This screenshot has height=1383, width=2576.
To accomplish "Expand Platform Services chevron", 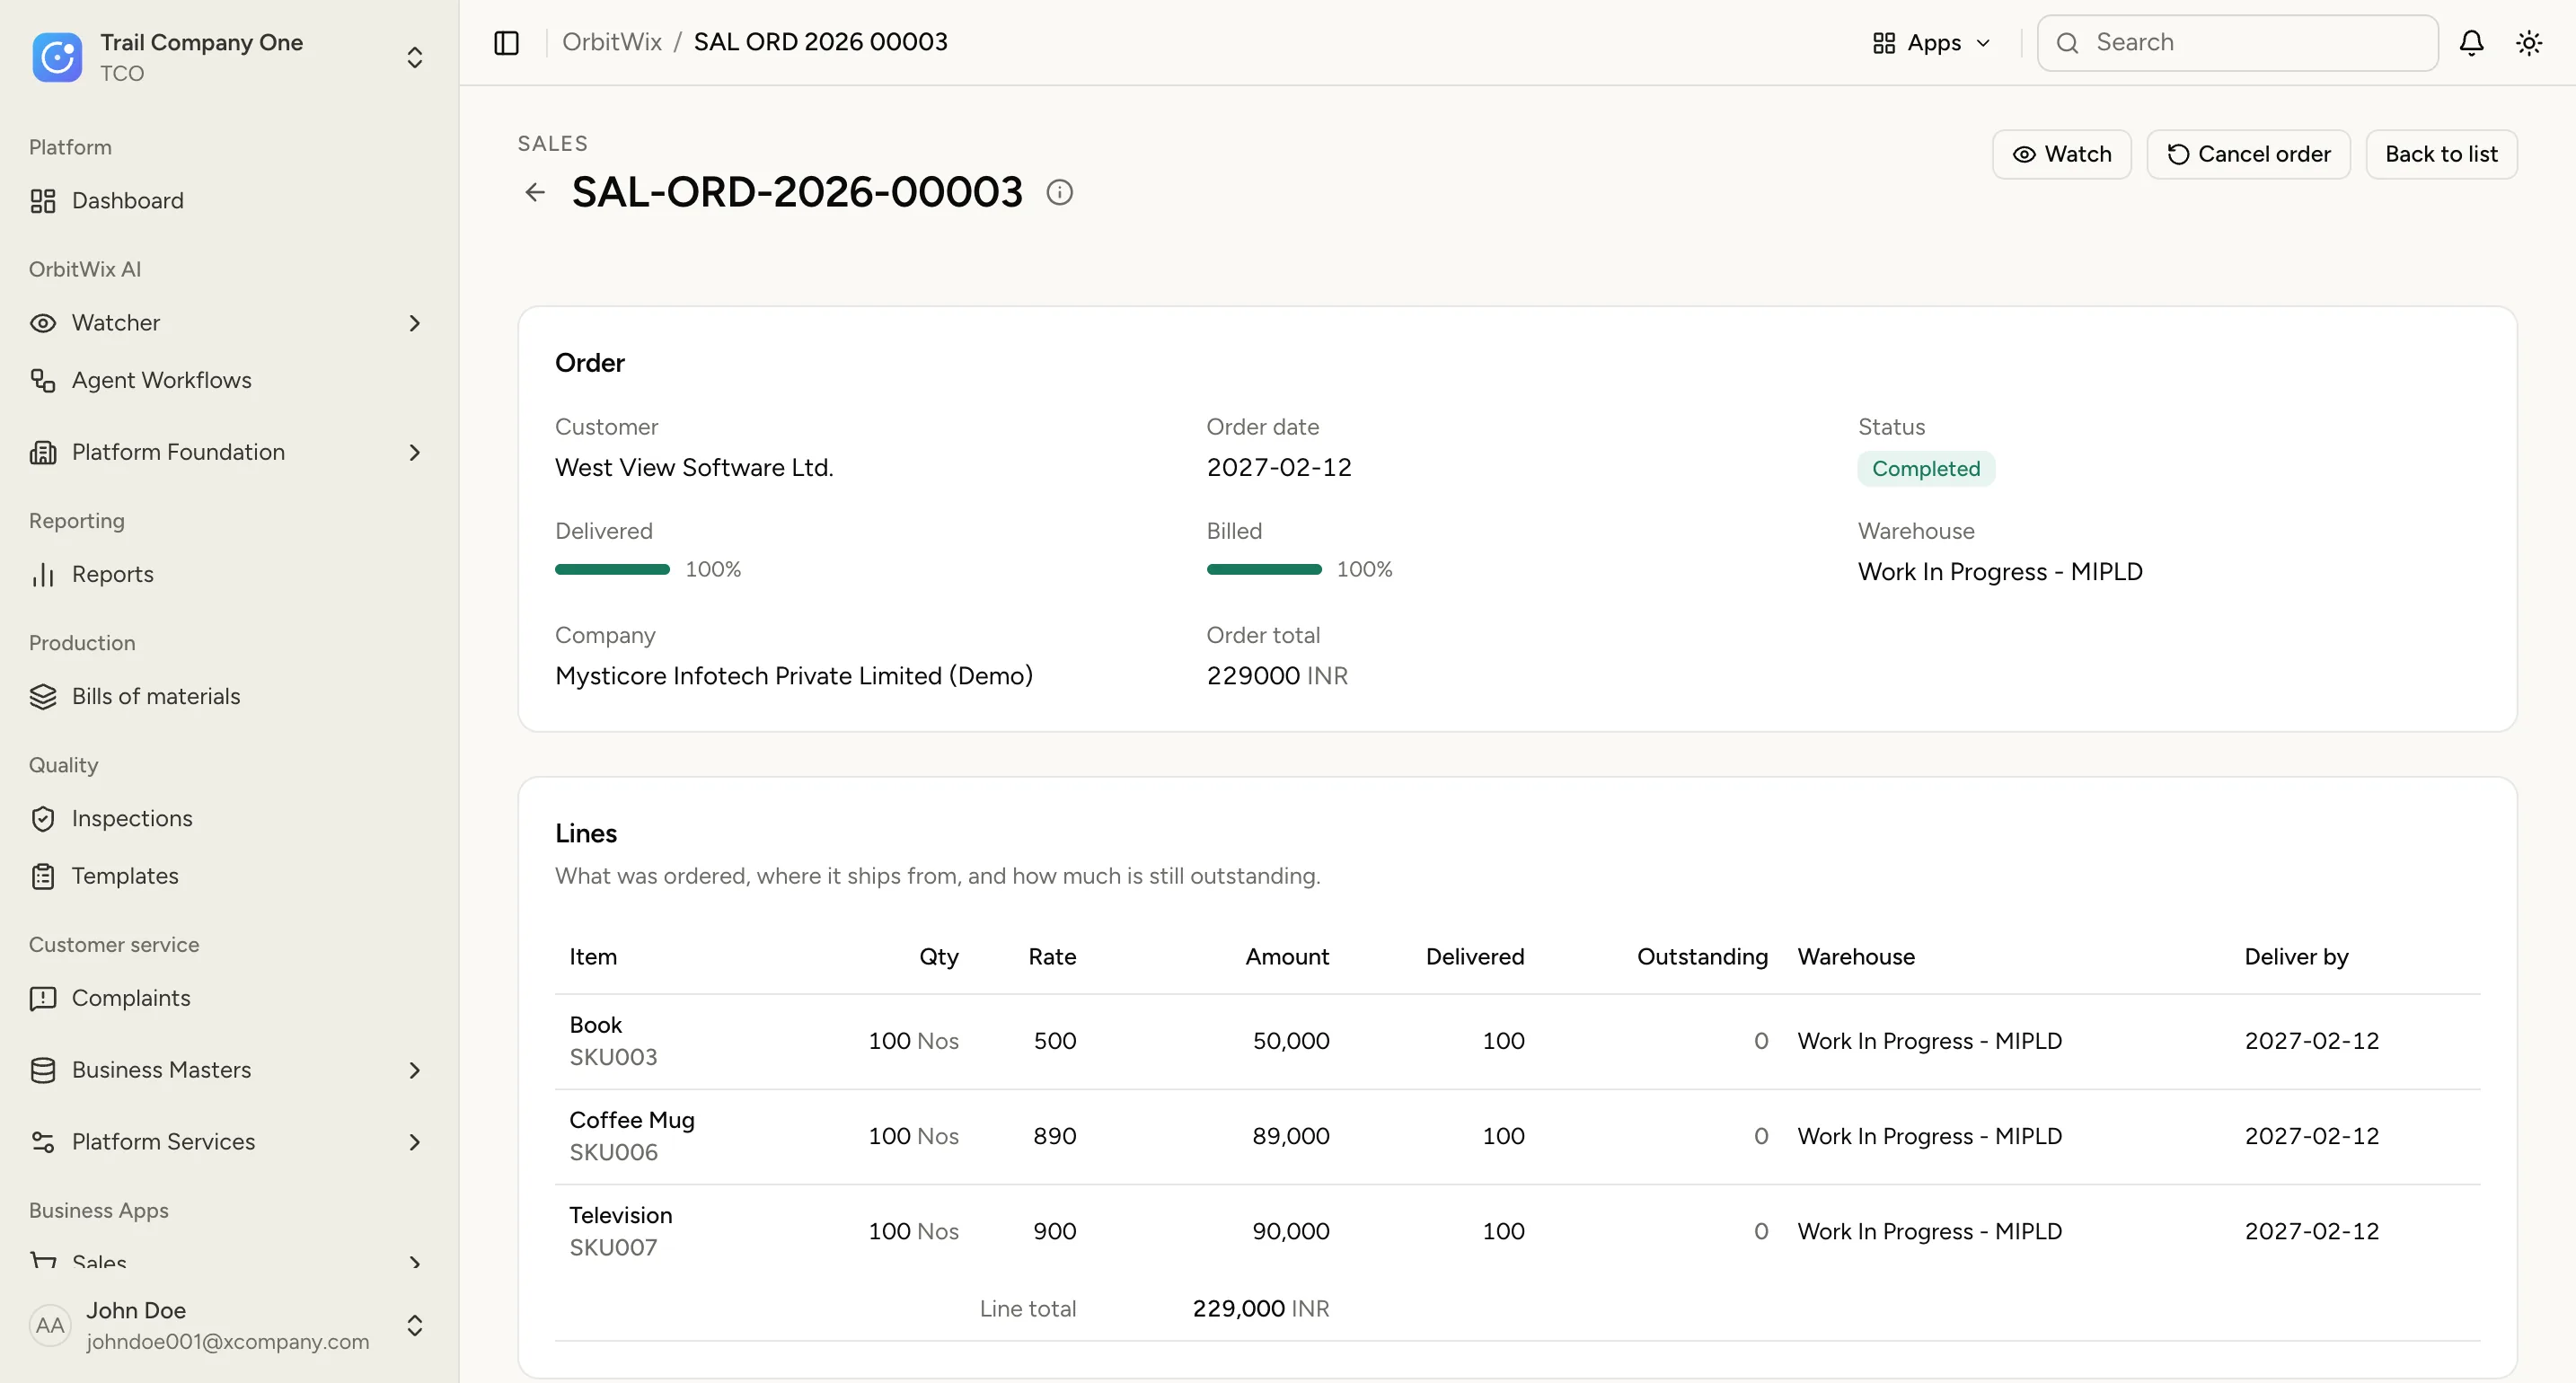I will [x=414, y=1142].
